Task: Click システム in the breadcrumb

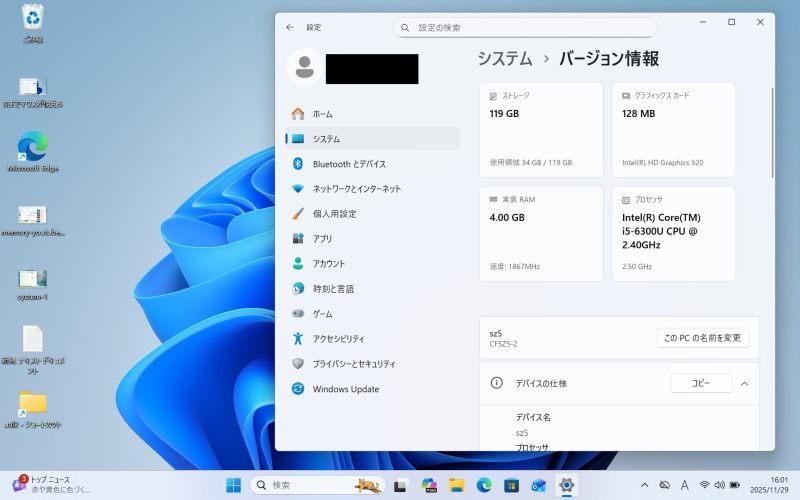Action: pos(505,59)
